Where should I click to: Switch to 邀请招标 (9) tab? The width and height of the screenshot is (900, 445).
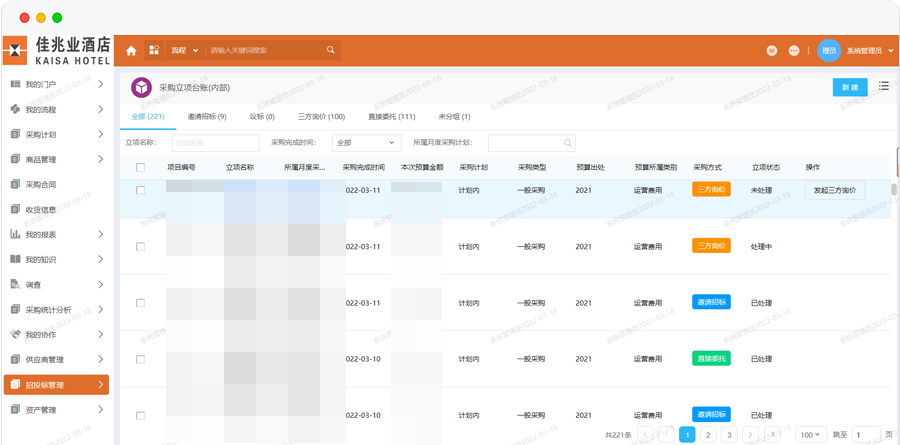coord(207,117)
